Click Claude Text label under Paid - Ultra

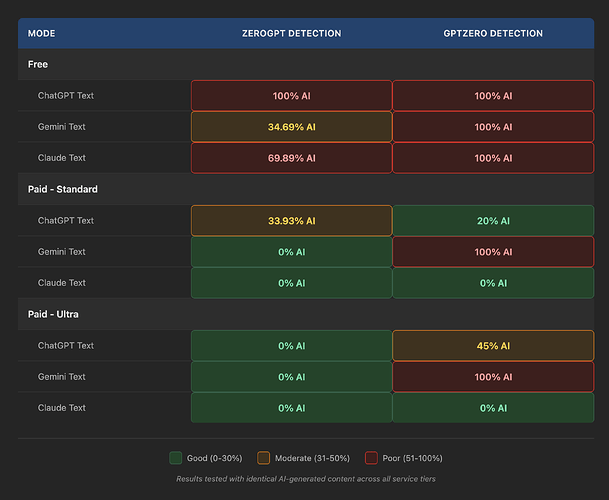click(61, 408)
